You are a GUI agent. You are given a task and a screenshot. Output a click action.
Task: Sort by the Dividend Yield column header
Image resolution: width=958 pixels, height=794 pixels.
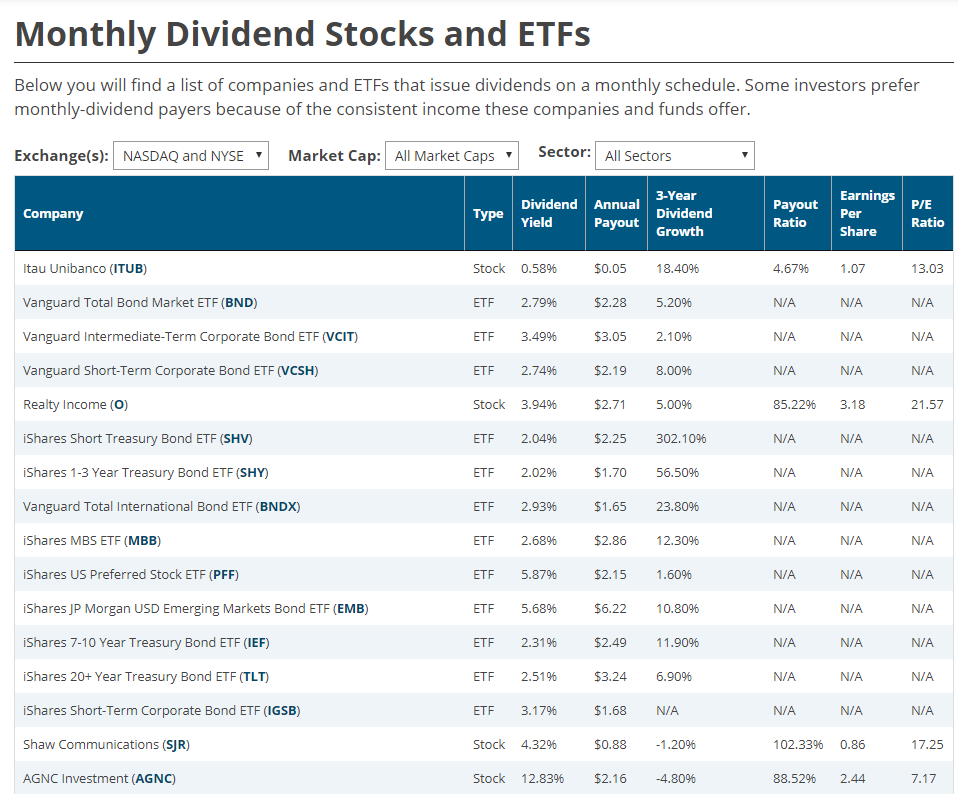(547, 212)
